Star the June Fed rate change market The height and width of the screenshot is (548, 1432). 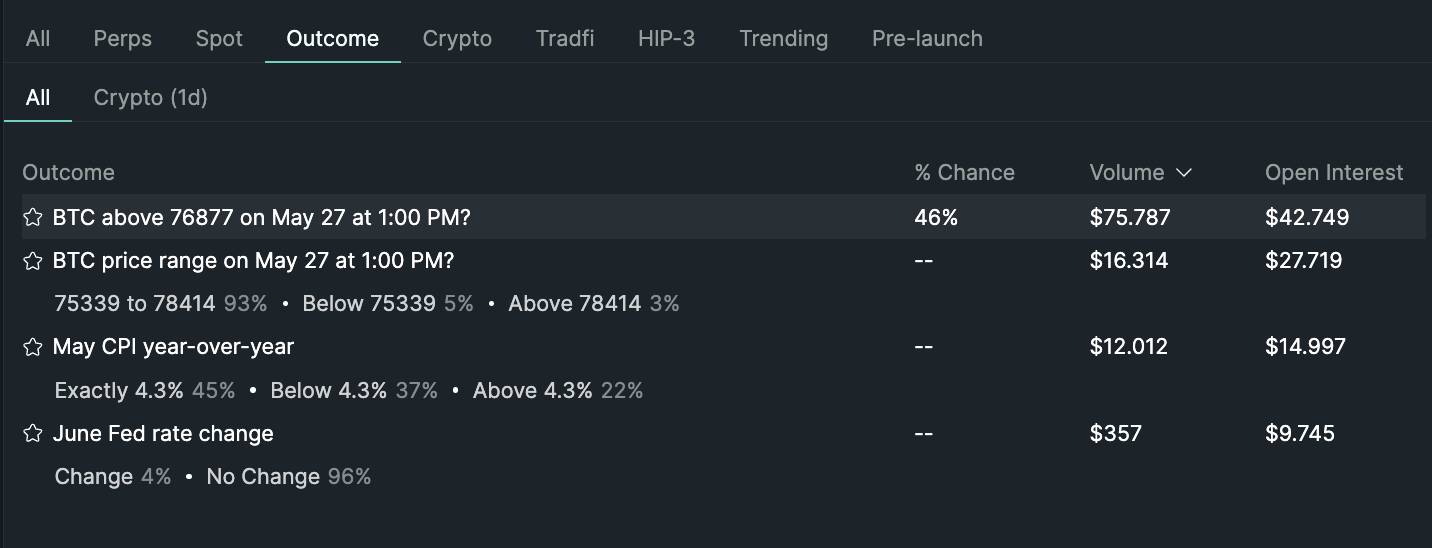[x=33, y=433]
